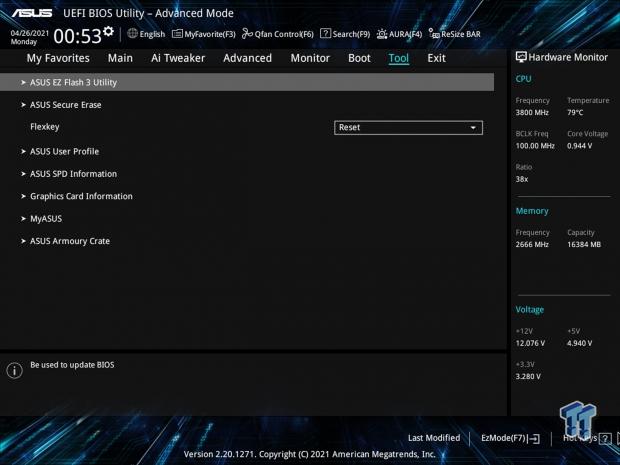620x465 pixels.
Task: Click the memory capacity 16384 MB
Action: tap(584, 245)
